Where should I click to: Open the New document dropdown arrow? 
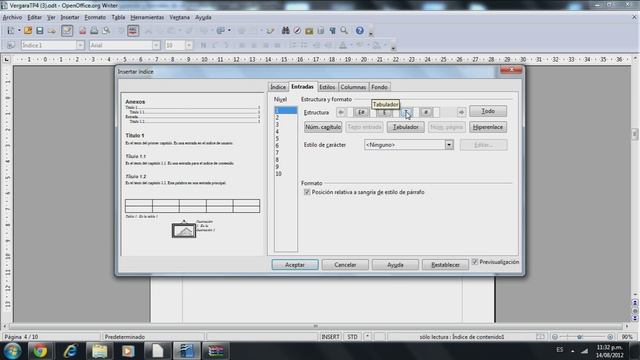click(19, 31)
